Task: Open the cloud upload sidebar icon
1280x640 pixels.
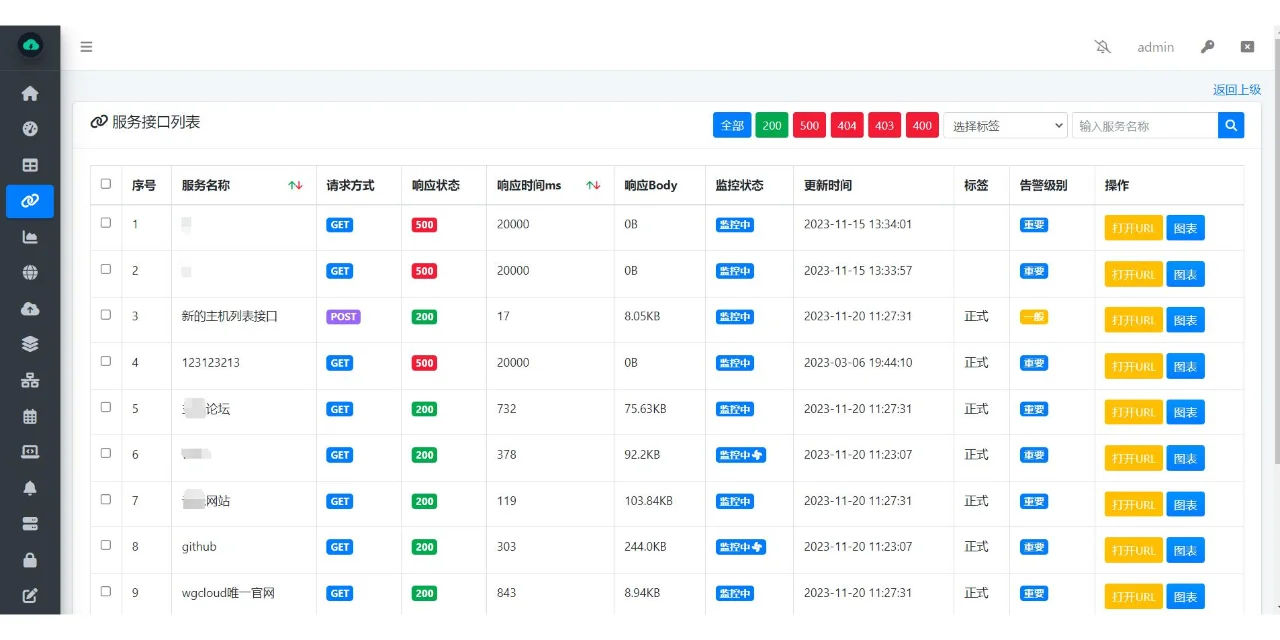Action: [30, 308]
